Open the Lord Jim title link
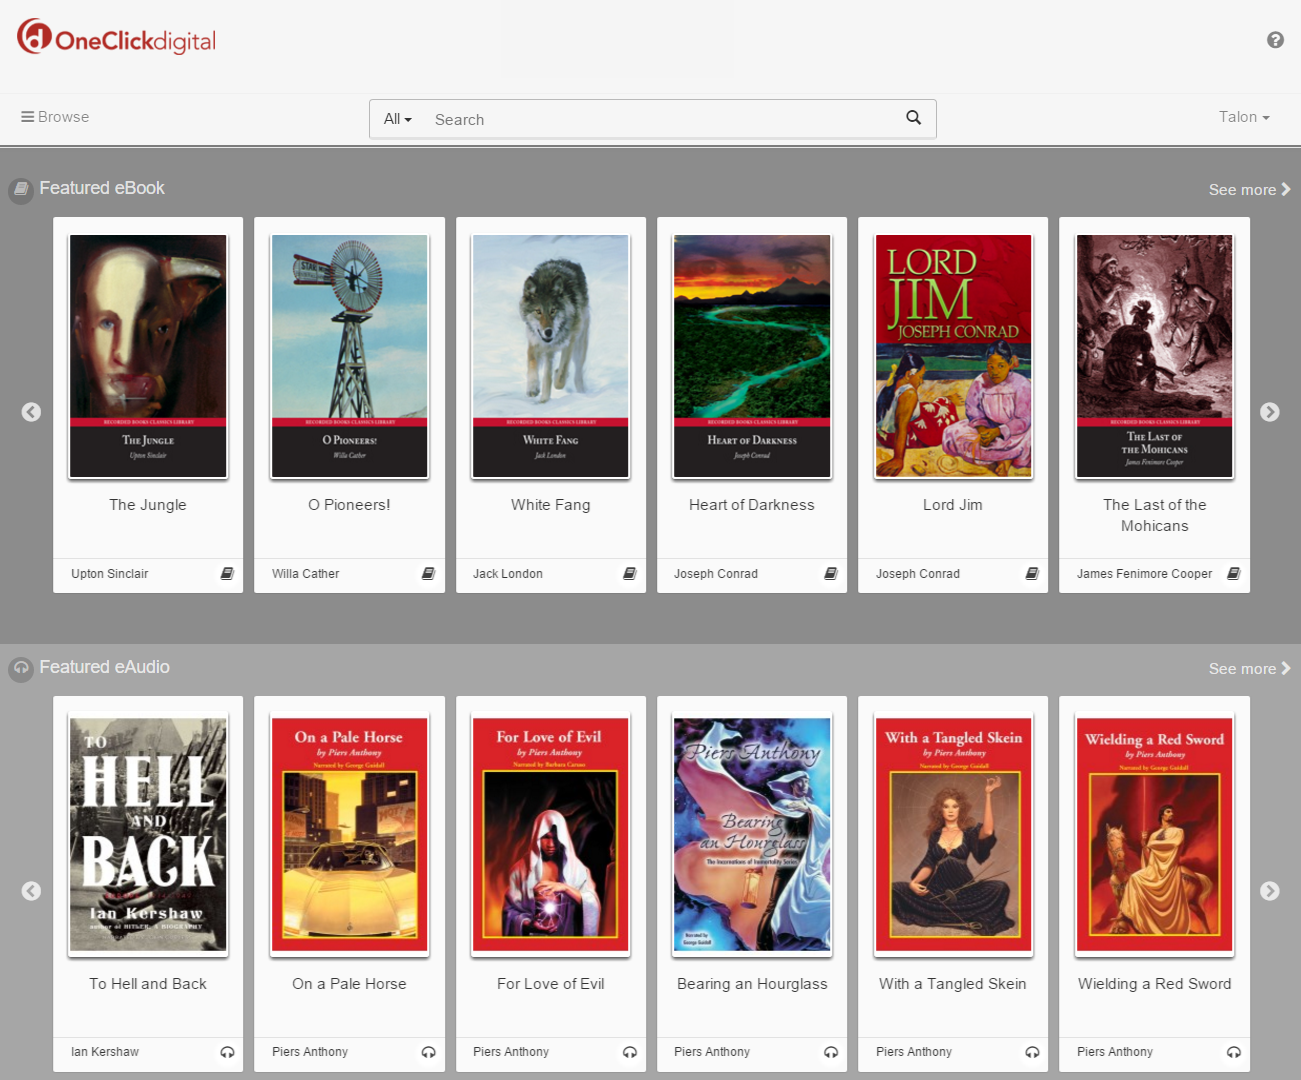Screen dimensions: 1301x1080 pyautogui.click(x=953, y=505)
